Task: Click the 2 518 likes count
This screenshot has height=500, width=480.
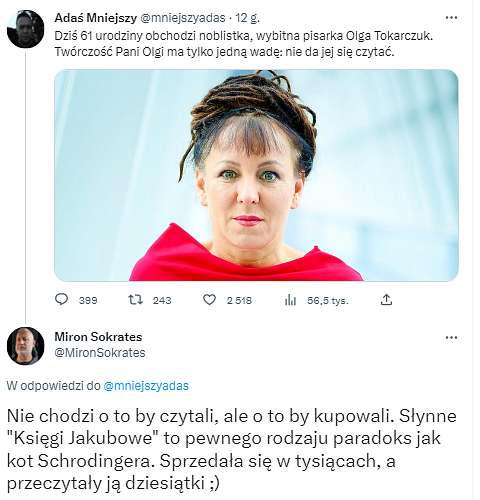Action: pos(239,301)
